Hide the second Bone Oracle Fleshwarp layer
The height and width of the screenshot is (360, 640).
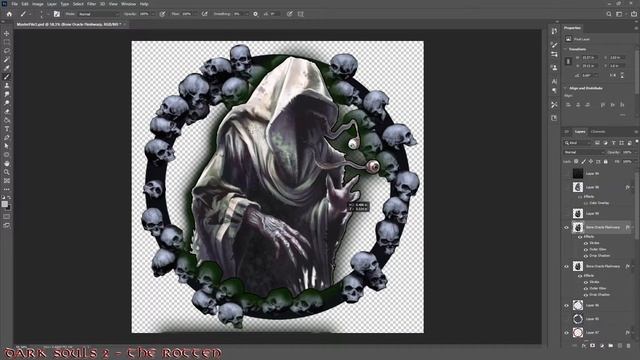coord(567,267)
